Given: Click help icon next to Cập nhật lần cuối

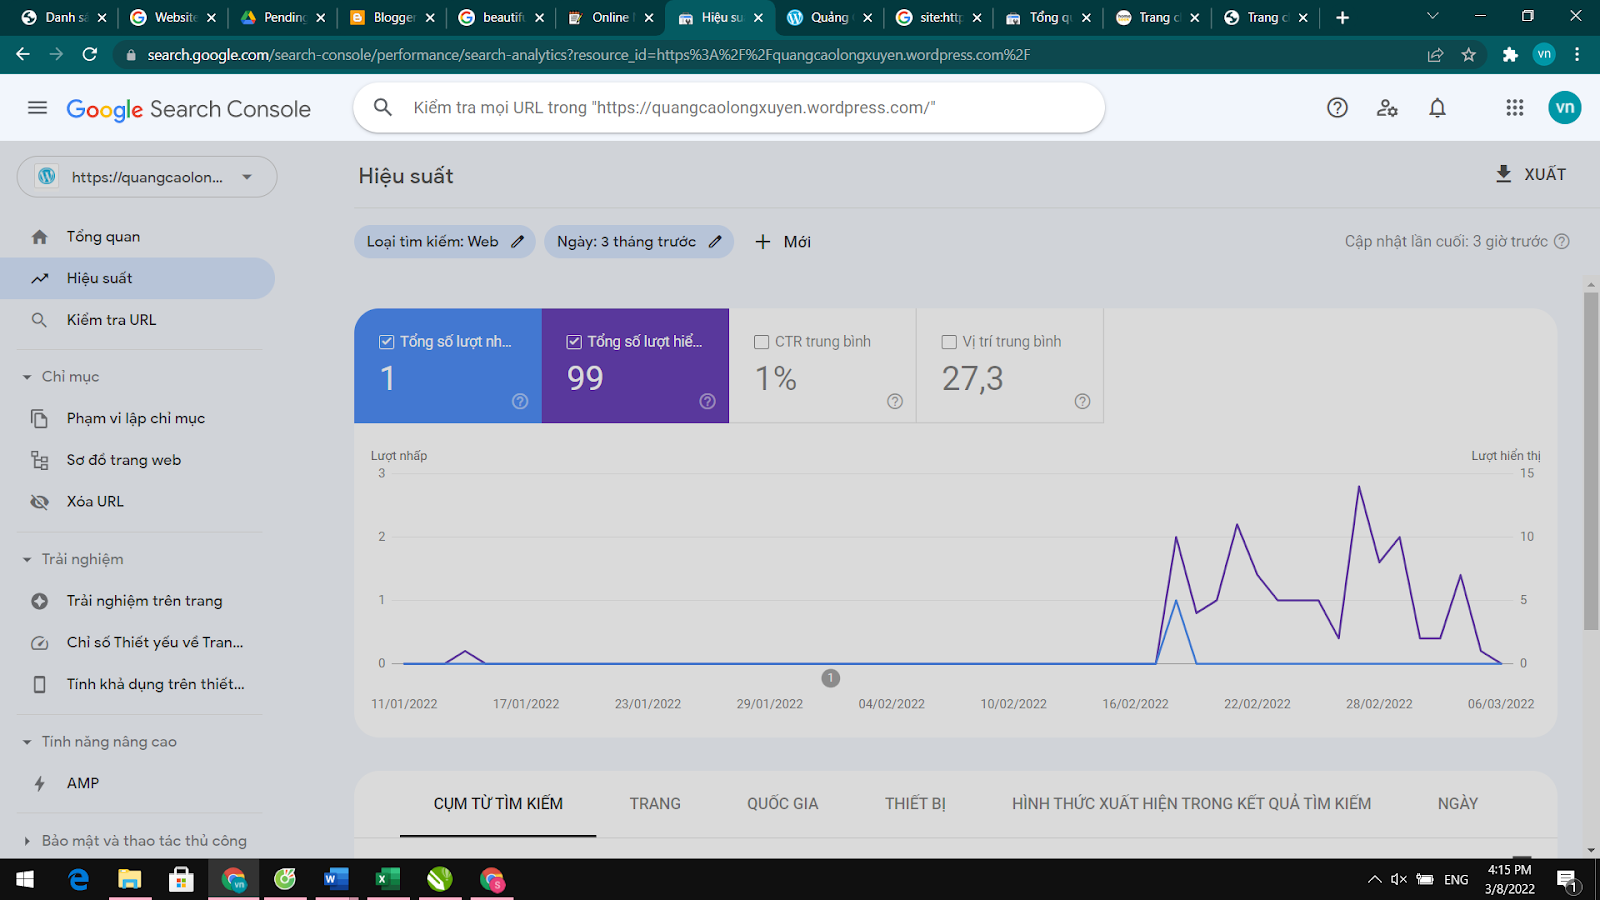Looking at the screenshot, I should click(x=1562, y=241).
